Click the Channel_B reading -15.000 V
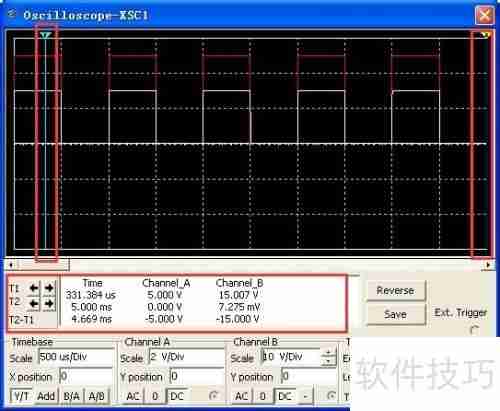 click(x=238, y=319)
